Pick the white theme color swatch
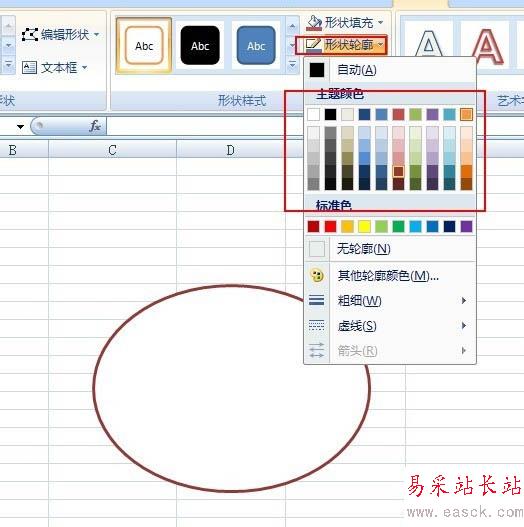 tap(314, 114)
